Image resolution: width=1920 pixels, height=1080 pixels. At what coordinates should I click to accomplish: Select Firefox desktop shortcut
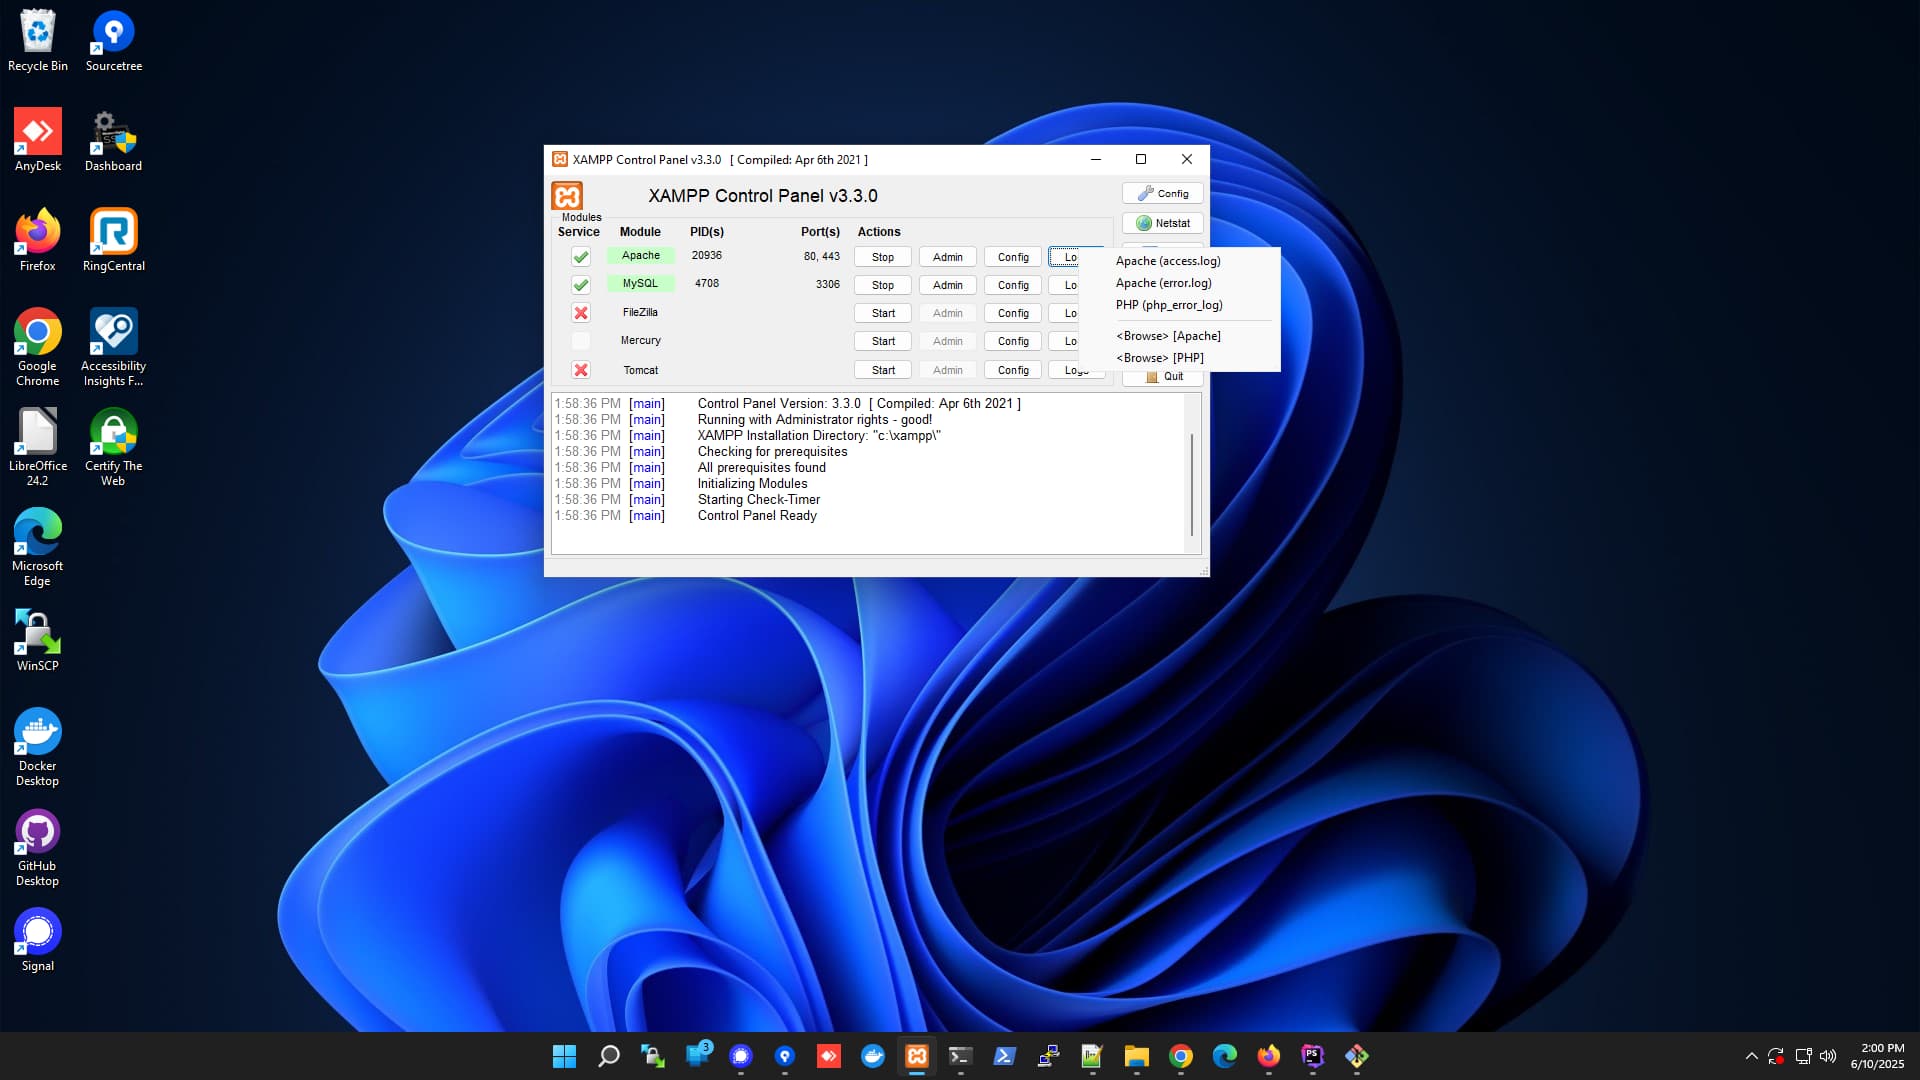pos(38,241)
